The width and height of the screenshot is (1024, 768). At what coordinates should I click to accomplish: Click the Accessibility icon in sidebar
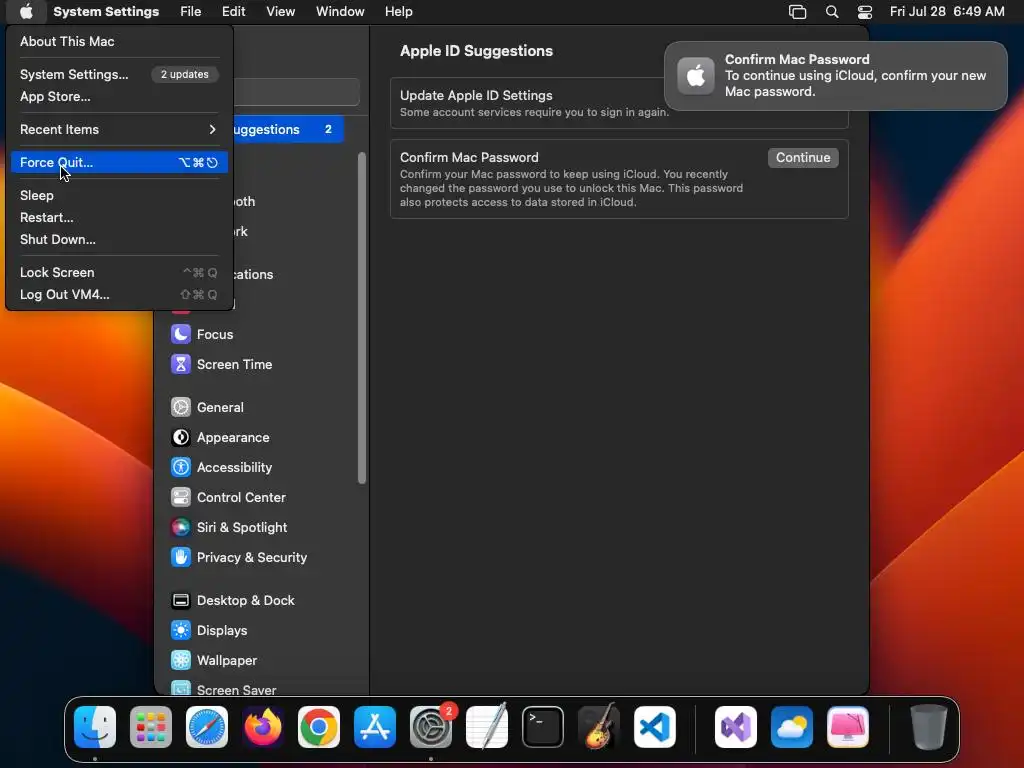181,467
